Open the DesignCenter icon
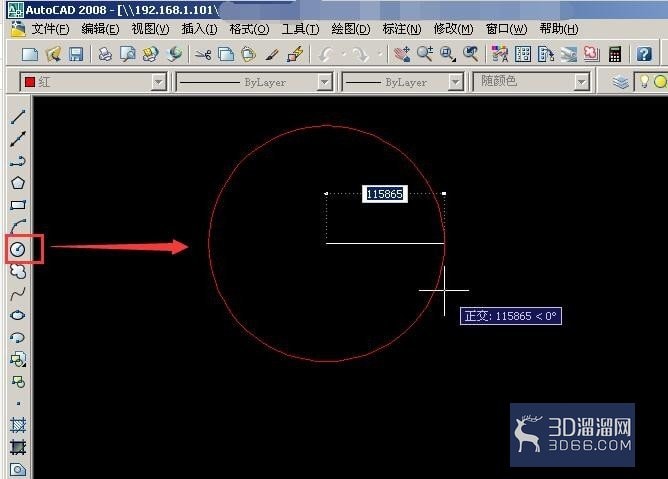Viewport: 668px width, 479px height. 523,54
